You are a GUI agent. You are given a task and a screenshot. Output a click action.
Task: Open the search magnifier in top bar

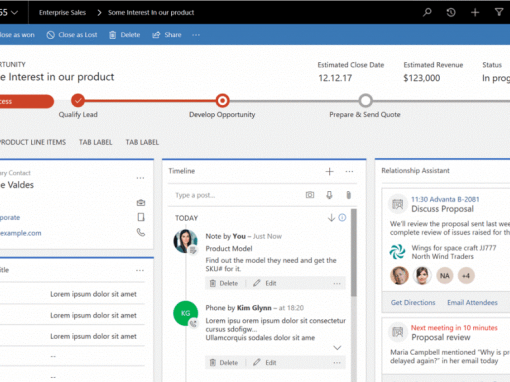click(x=427, y=12)
